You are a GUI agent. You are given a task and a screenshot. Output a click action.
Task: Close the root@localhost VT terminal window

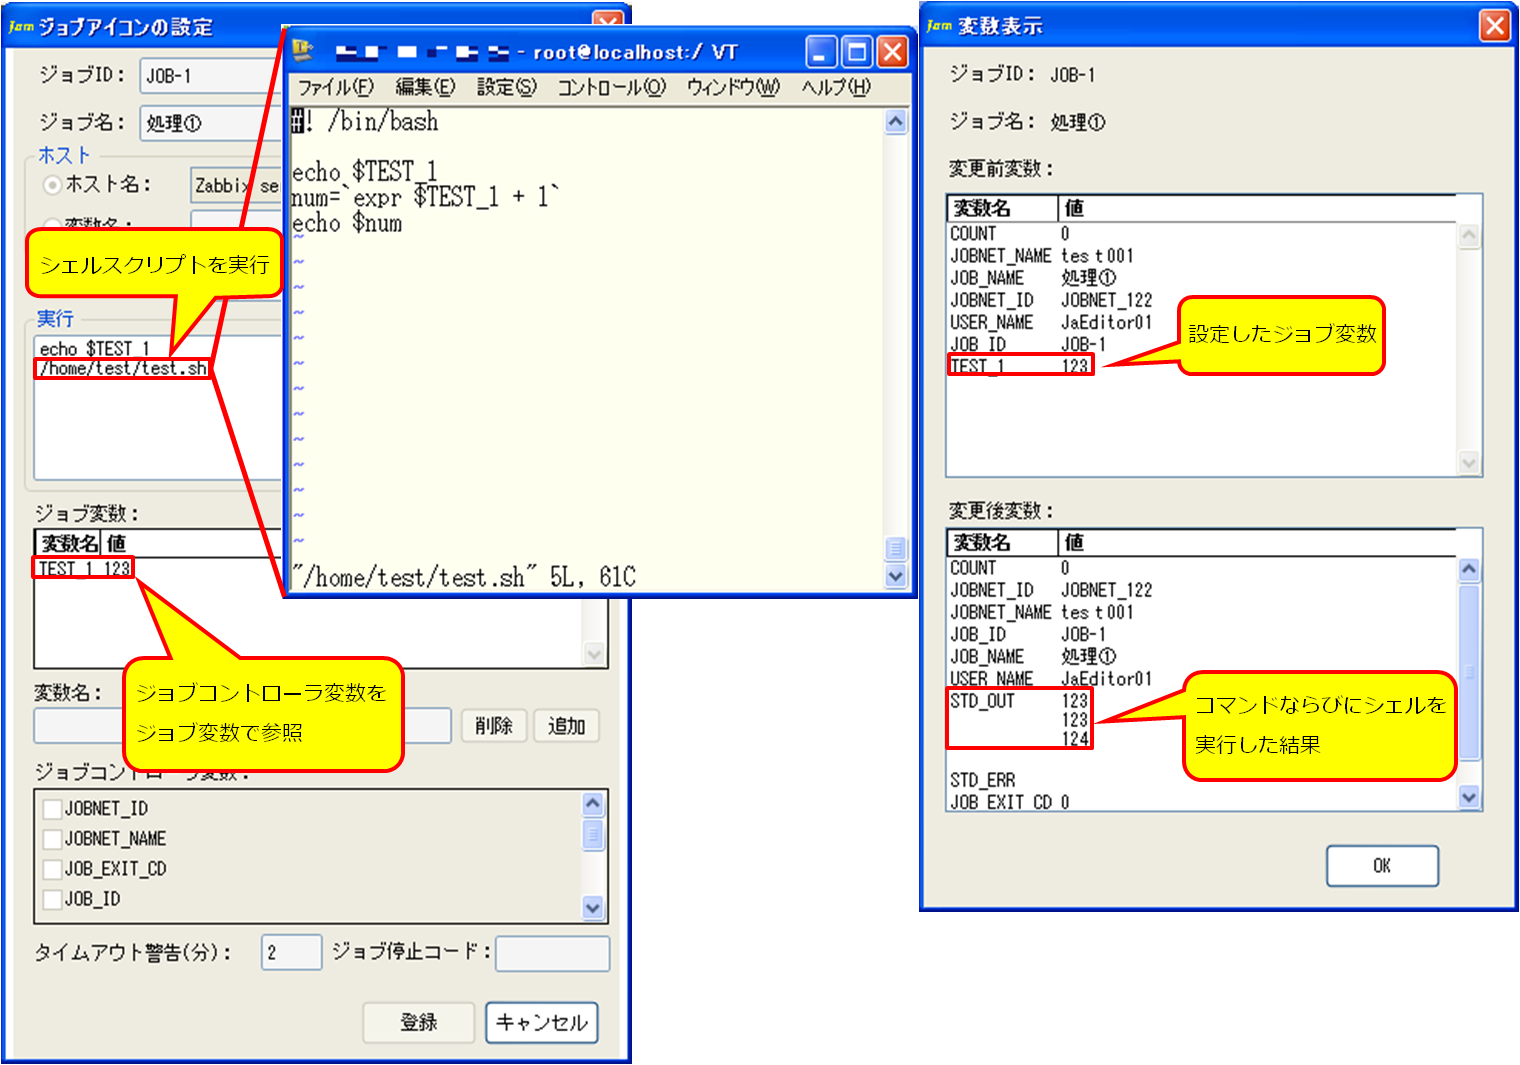pyautogui.click(x=892, y=51)
